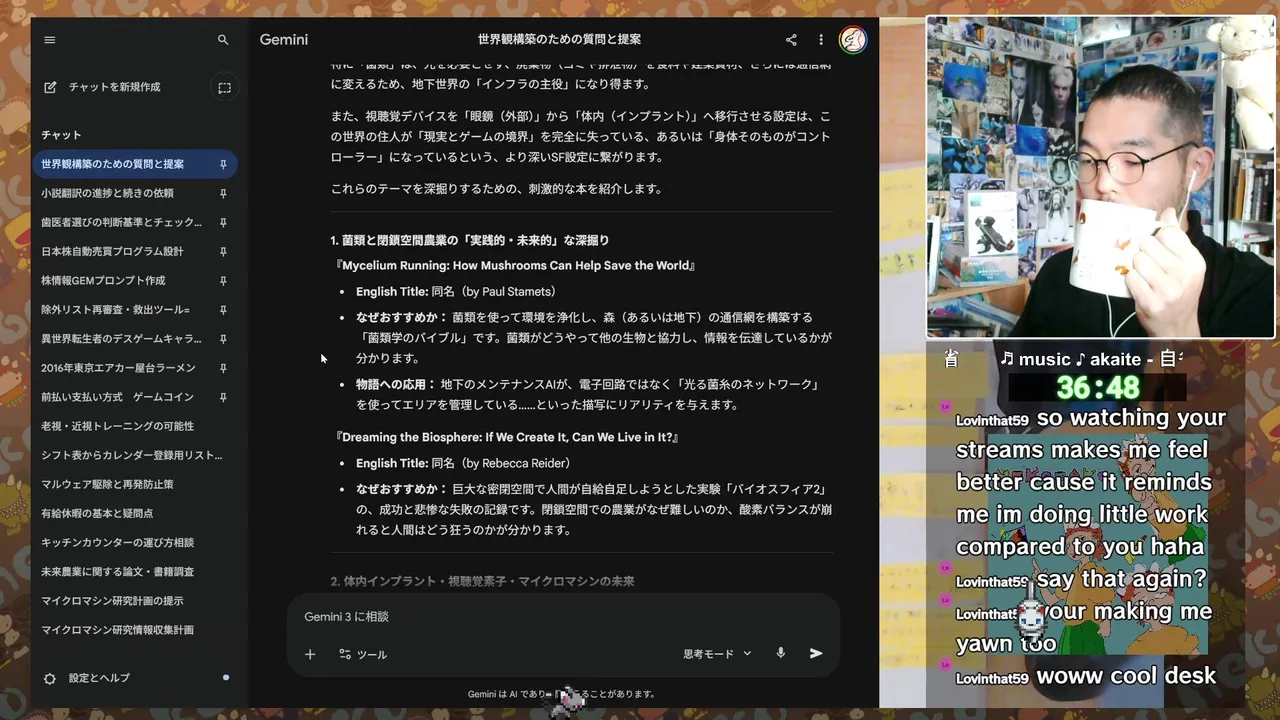Open chat 小説翻訳の進捗と続きの依頼
The height and width of the screenshot is (720, 1280).
pyautogui.click(x=134, y=193)
